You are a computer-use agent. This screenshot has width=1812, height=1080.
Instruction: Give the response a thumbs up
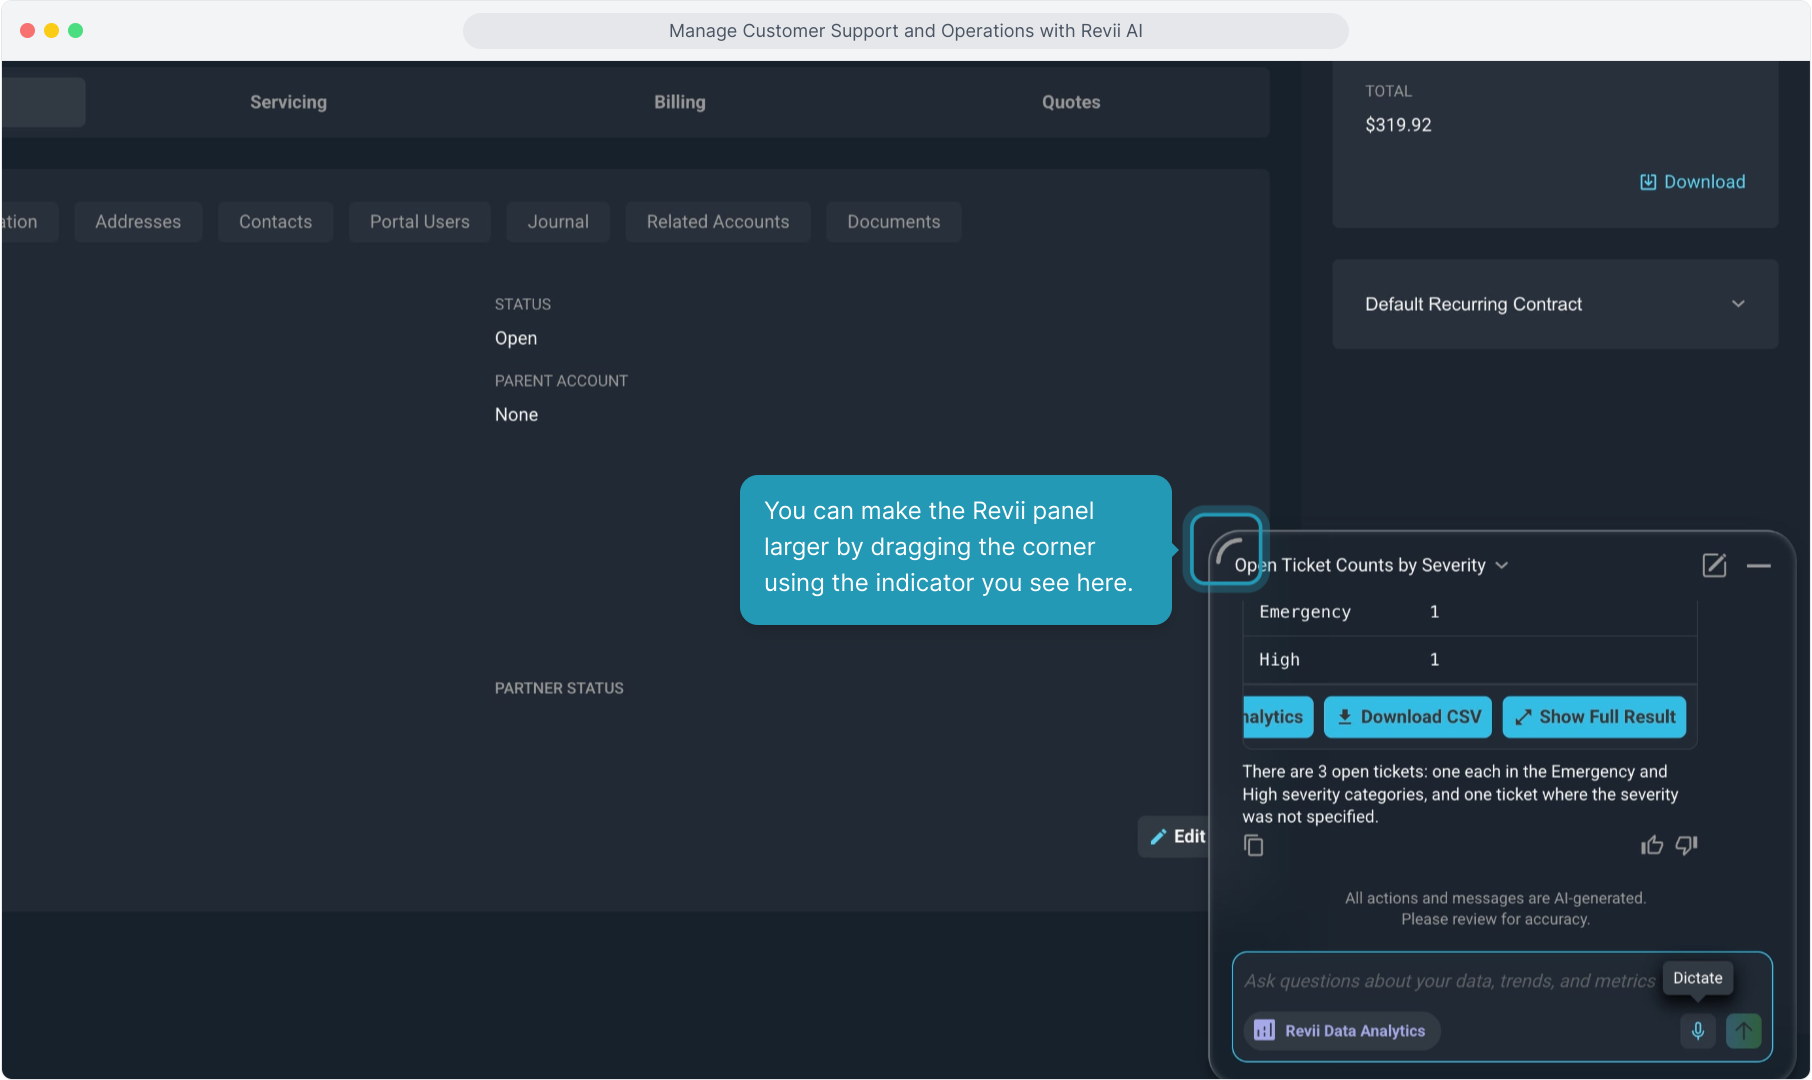tap(1652, 846)
